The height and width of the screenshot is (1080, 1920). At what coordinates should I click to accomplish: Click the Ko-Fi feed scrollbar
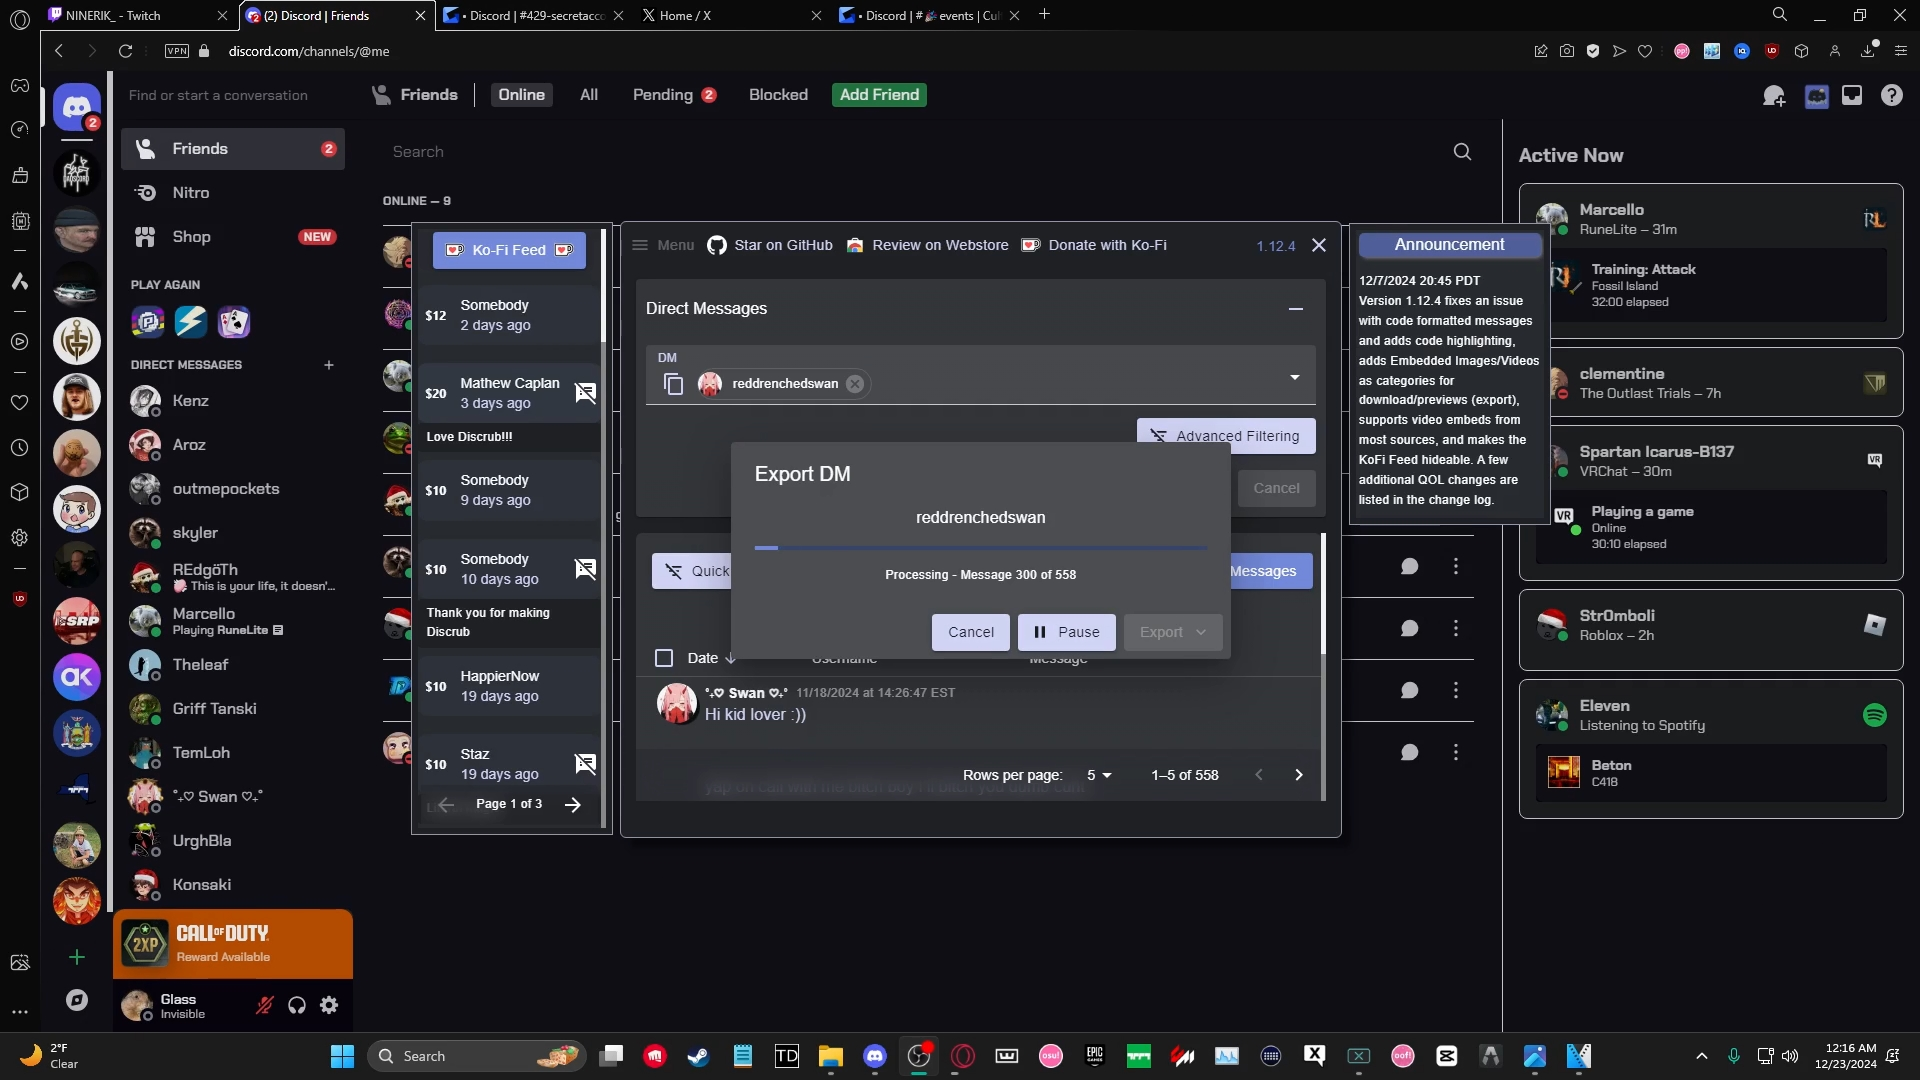pyautogui.click(x=604, y=287)
